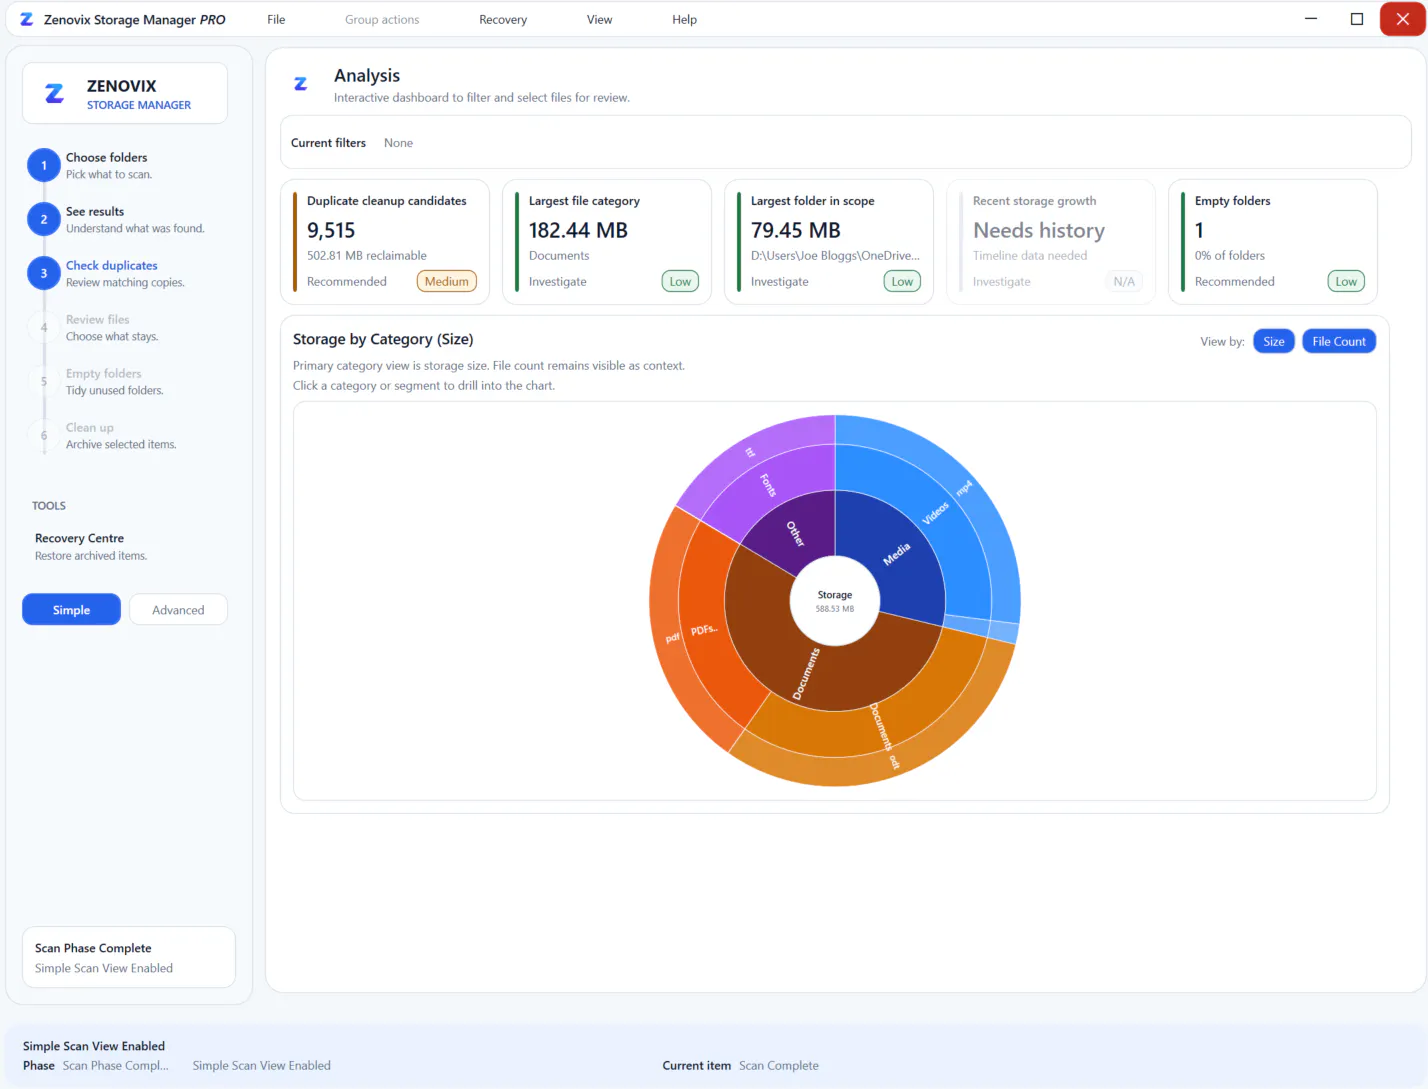The height and width of the screenshot is (1089, 1428).
Task: Drill into the odt outer segment
Action: point(893,761)
